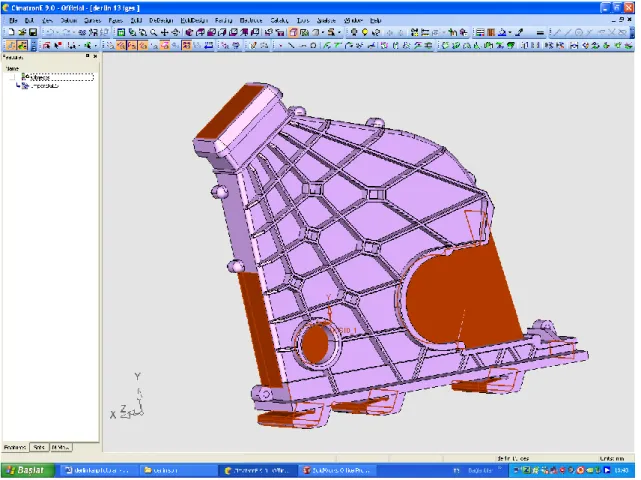Select the Line sketch tool
The width and height of the screenshot is (641, 480).
(291, 45)
